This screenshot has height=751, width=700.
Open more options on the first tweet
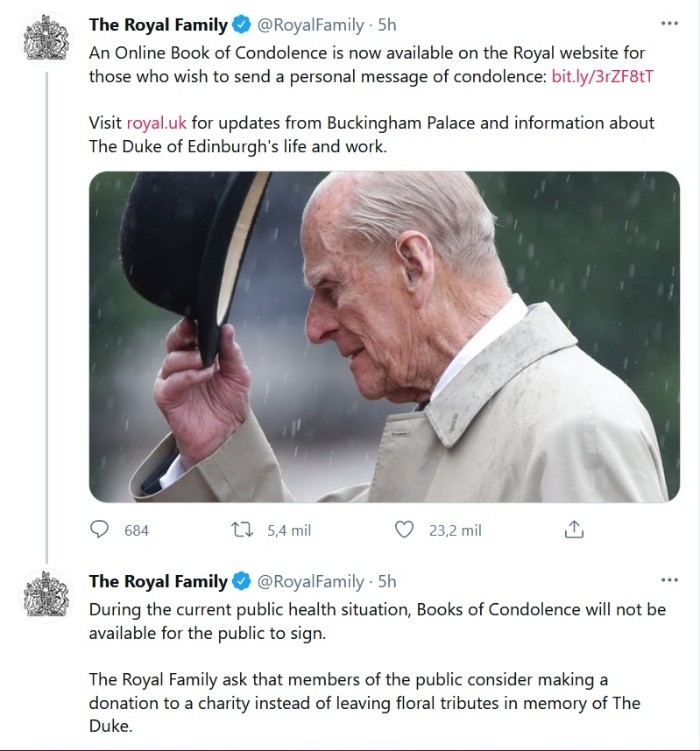(x=669, y=24)
